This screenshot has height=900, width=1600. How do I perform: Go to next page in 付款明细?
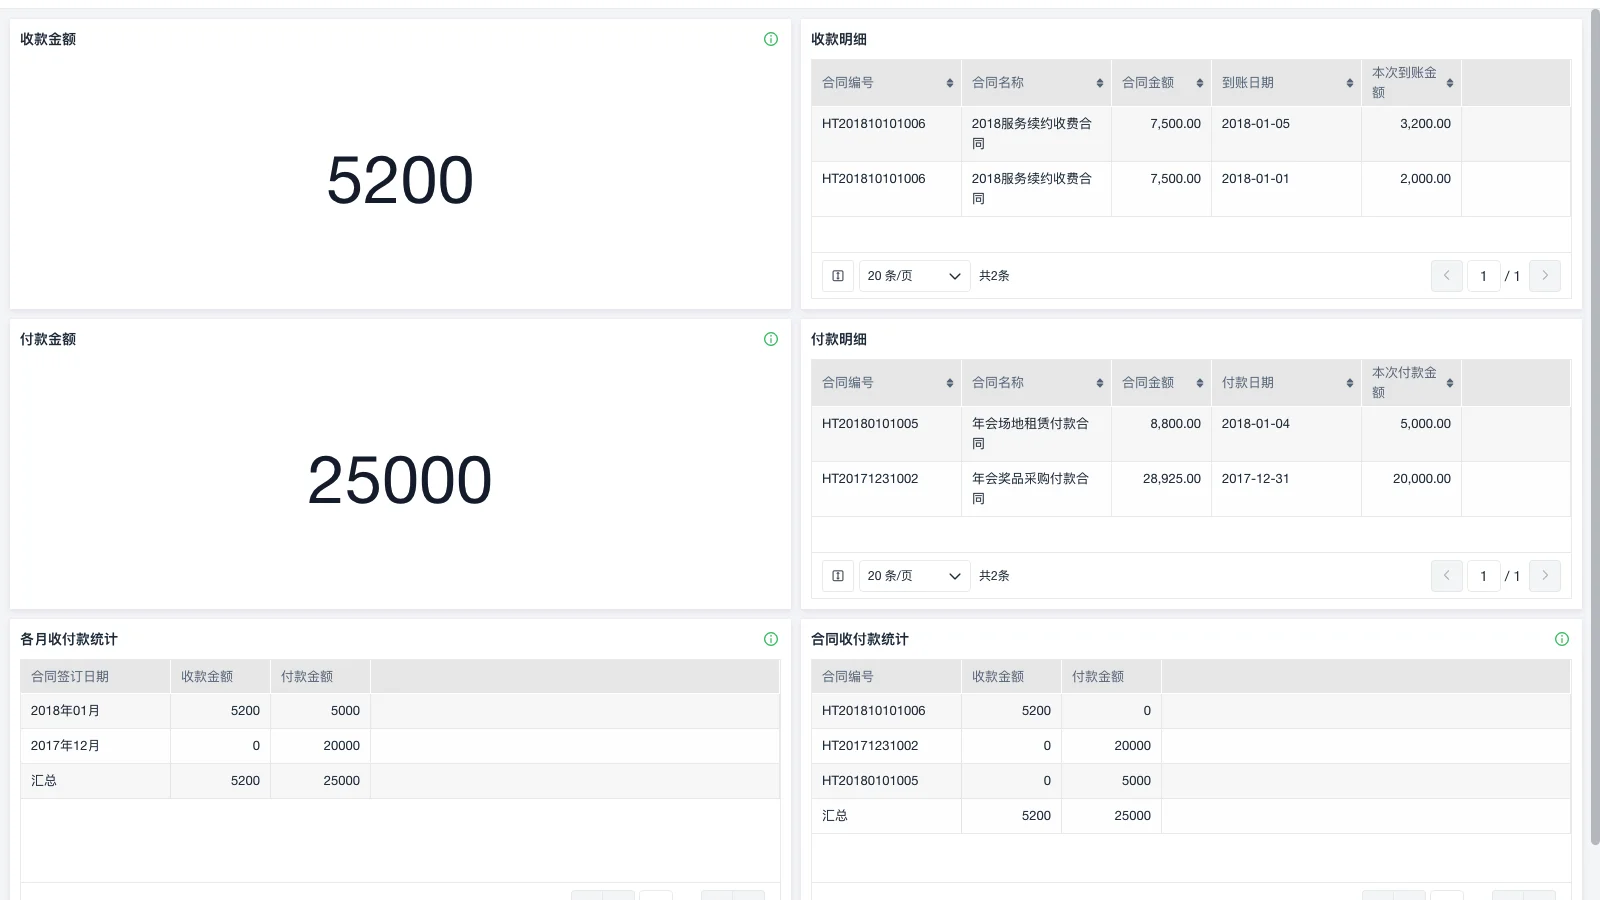pos(1545,576)
